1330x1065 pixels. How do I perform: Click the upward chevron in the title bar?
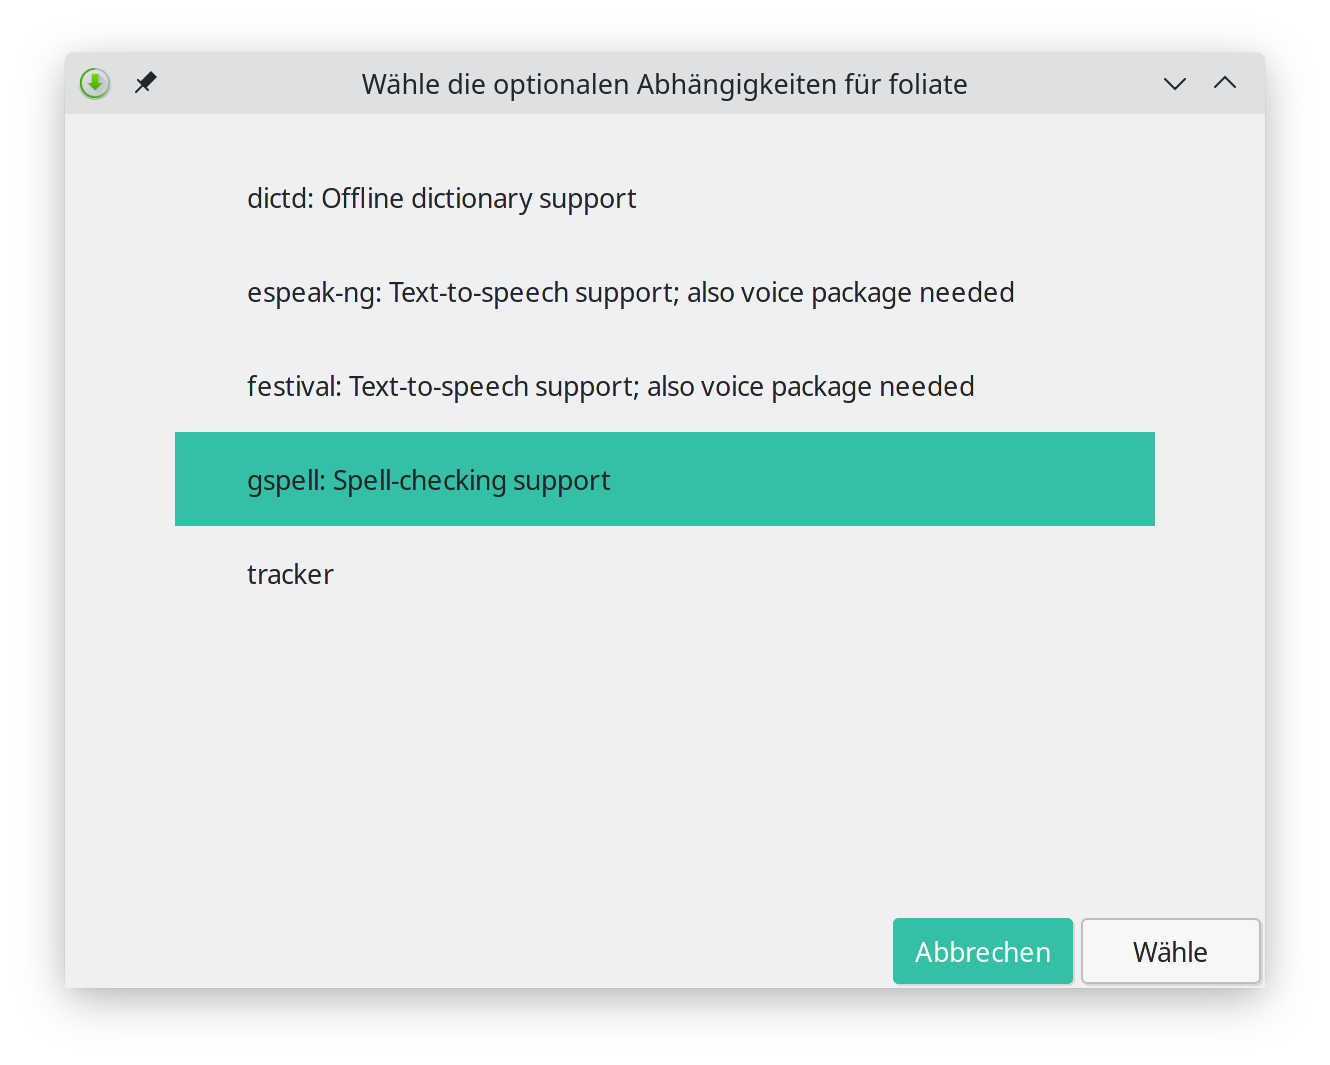pyautogui.click(x=1225, y=83)
